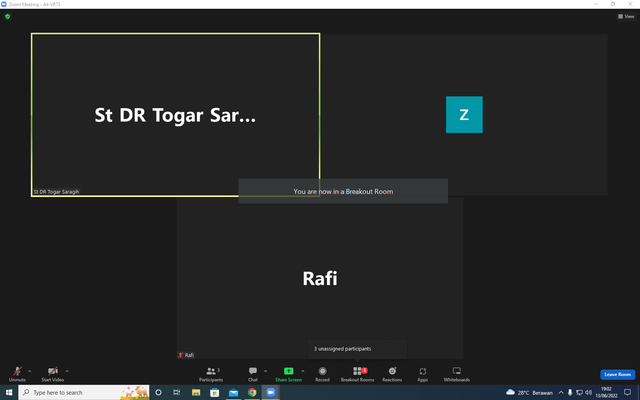Open the Reactions menu
Image resolution: width=640 pixels, height=400 pixels.
coord(392,373)
